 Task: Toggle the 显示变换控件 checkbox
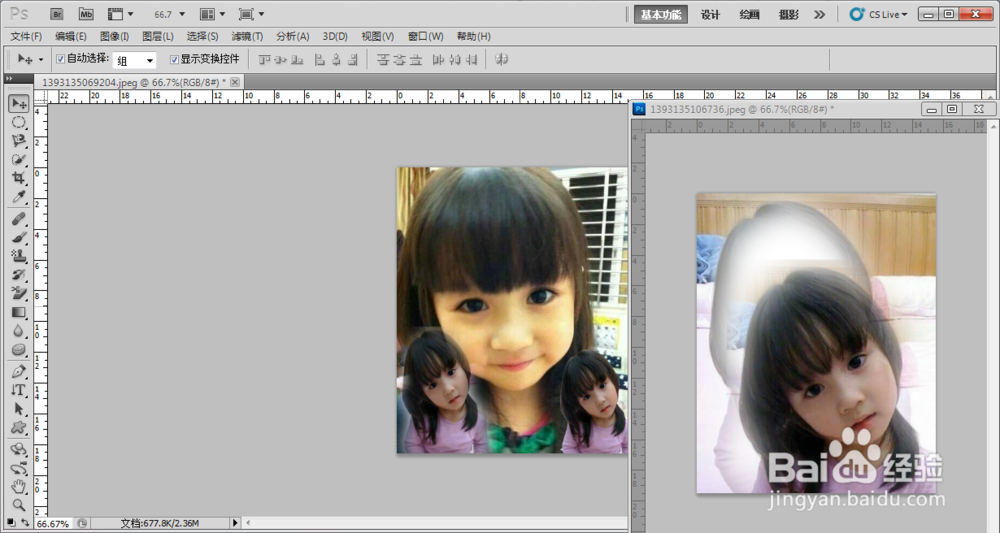click(x=174, y=59)
